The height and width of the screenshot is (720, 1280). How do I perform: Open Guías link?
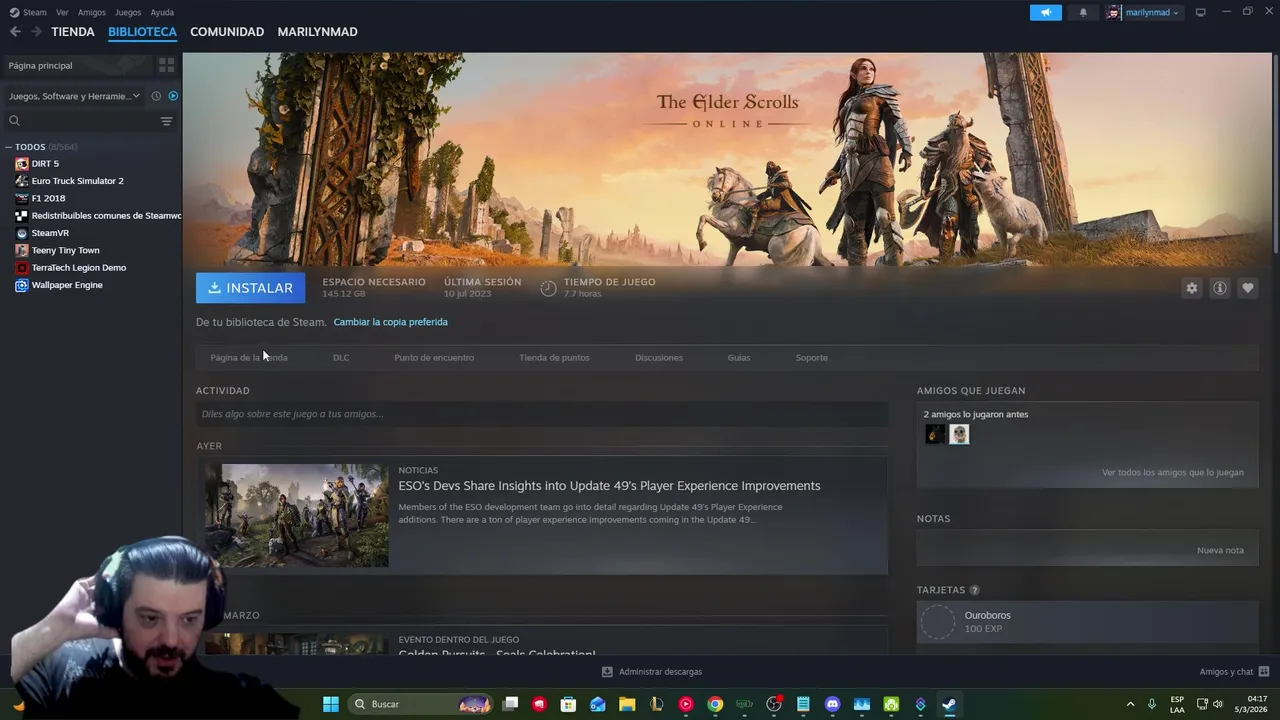coord(739,357)
